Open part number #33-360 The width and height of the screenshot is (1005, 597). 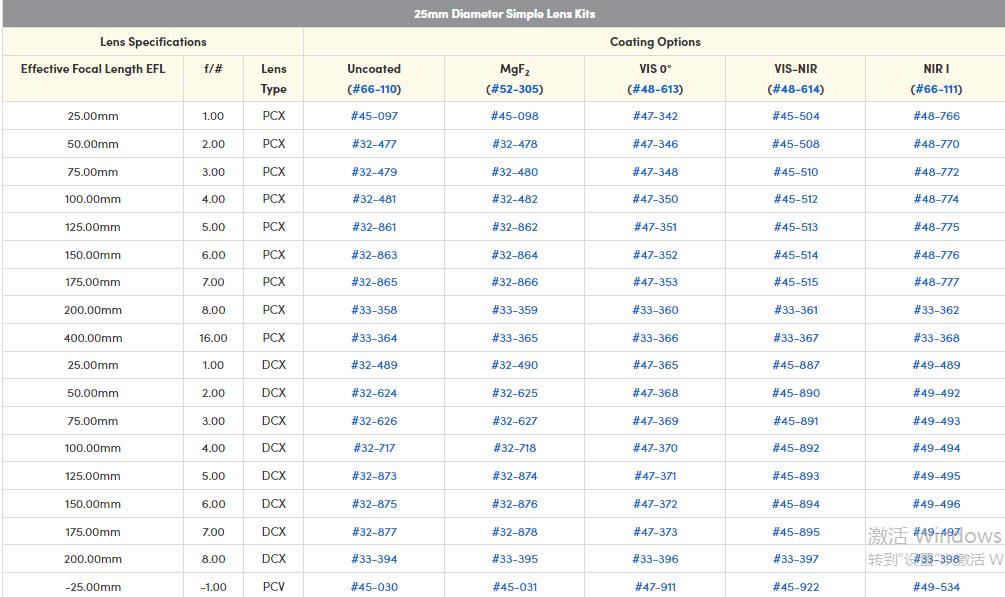(655, 310)
